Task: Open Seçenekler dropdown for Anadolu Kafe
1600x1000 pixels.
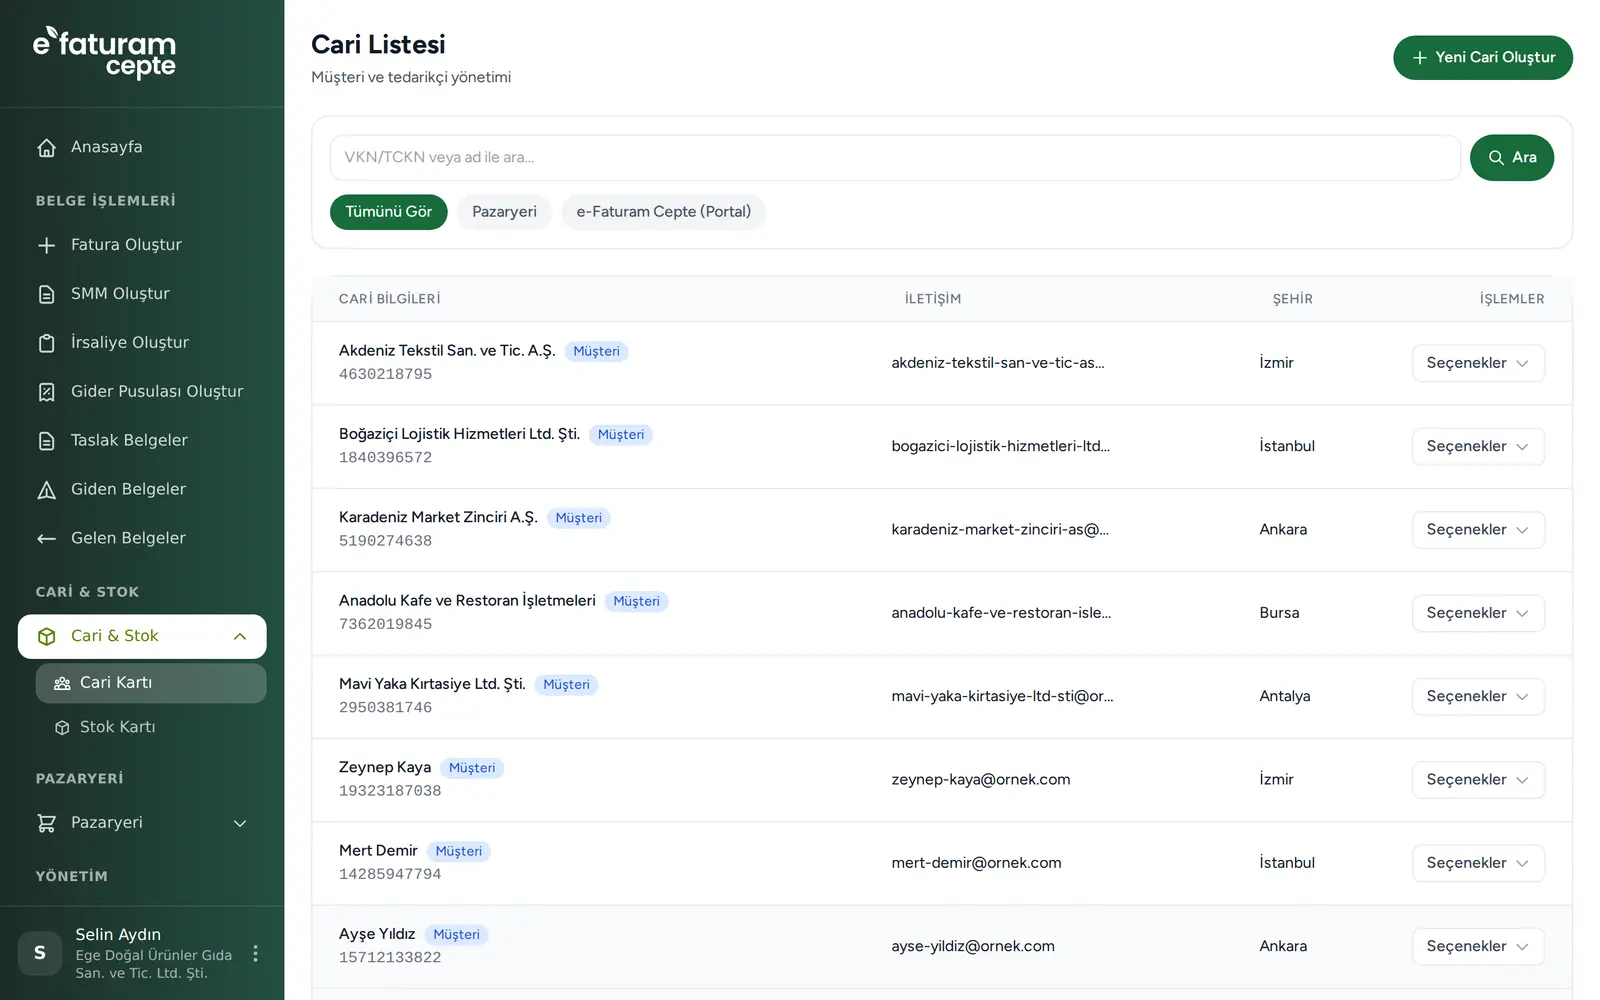Action: [1478, 613]
